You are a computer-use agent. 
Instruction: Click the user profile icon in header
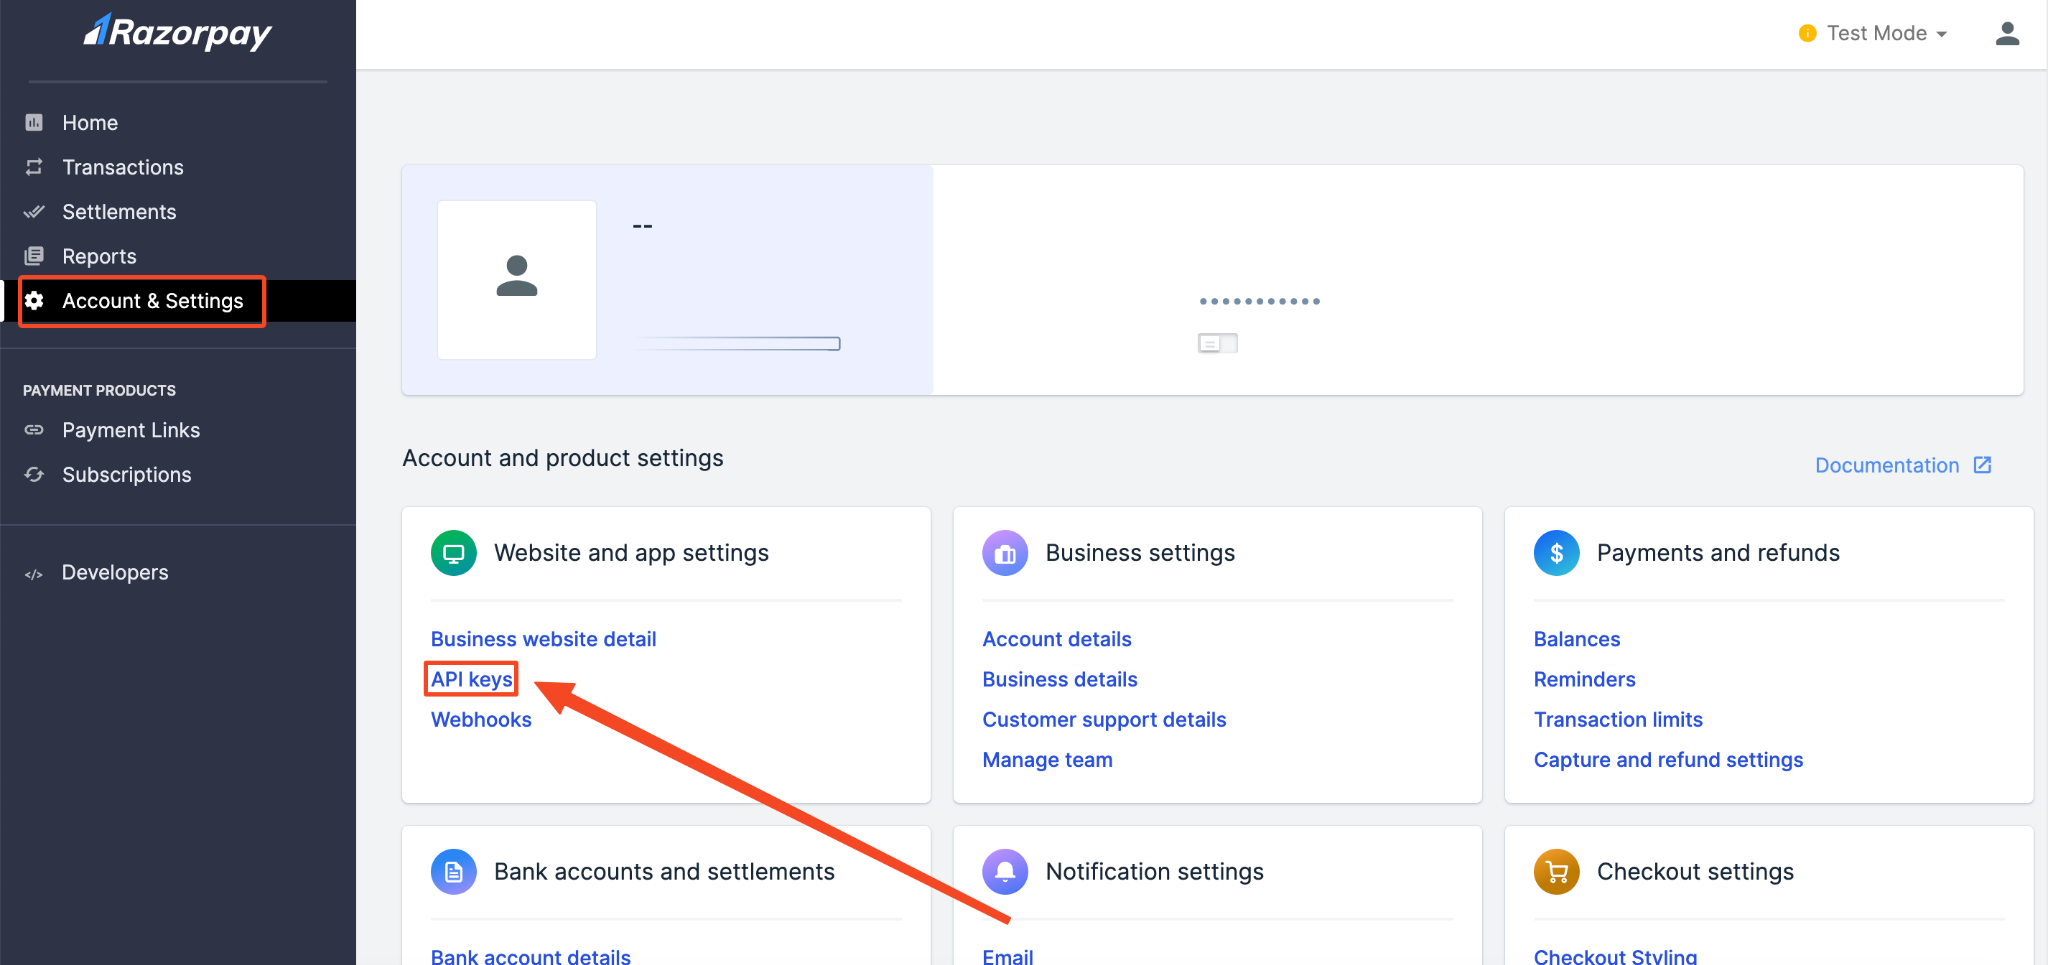[x=2006, y=34]
